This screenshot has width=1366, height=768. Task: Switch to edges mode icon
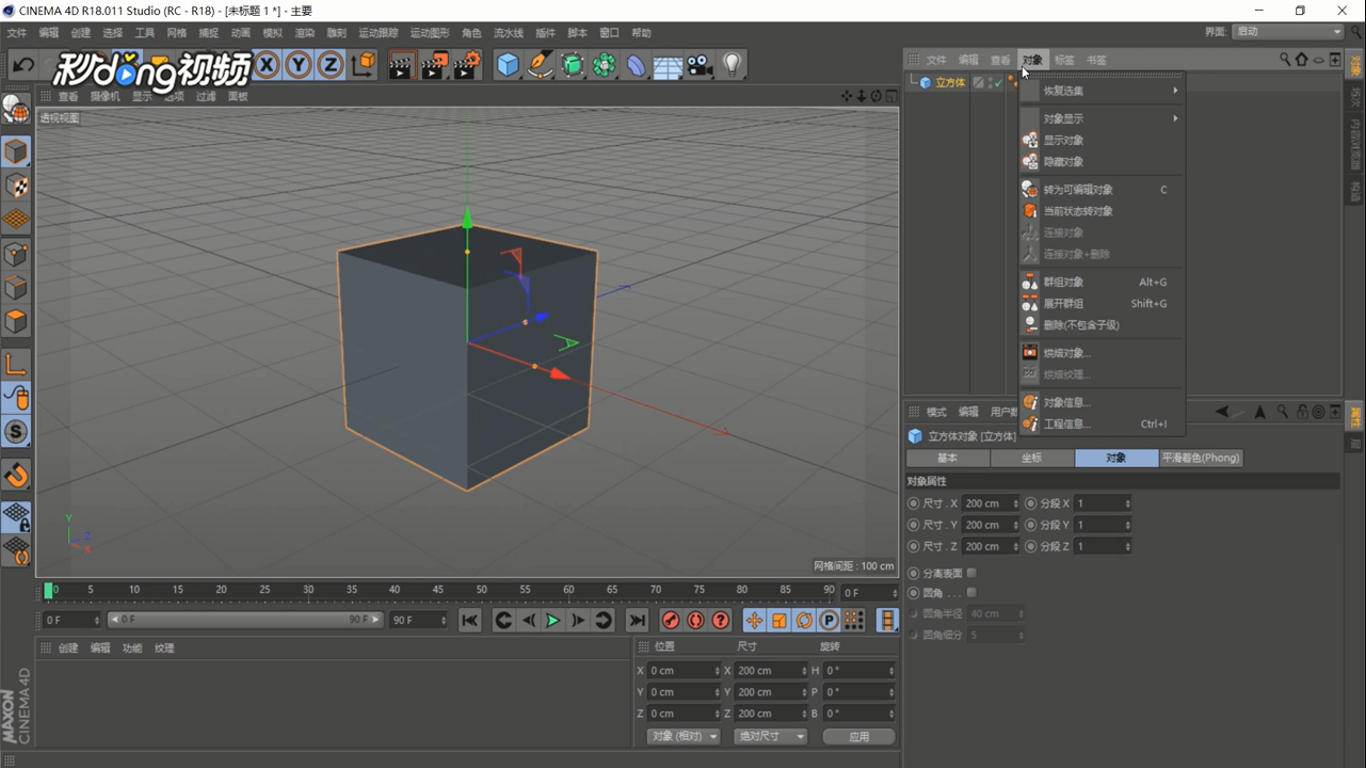16,288
